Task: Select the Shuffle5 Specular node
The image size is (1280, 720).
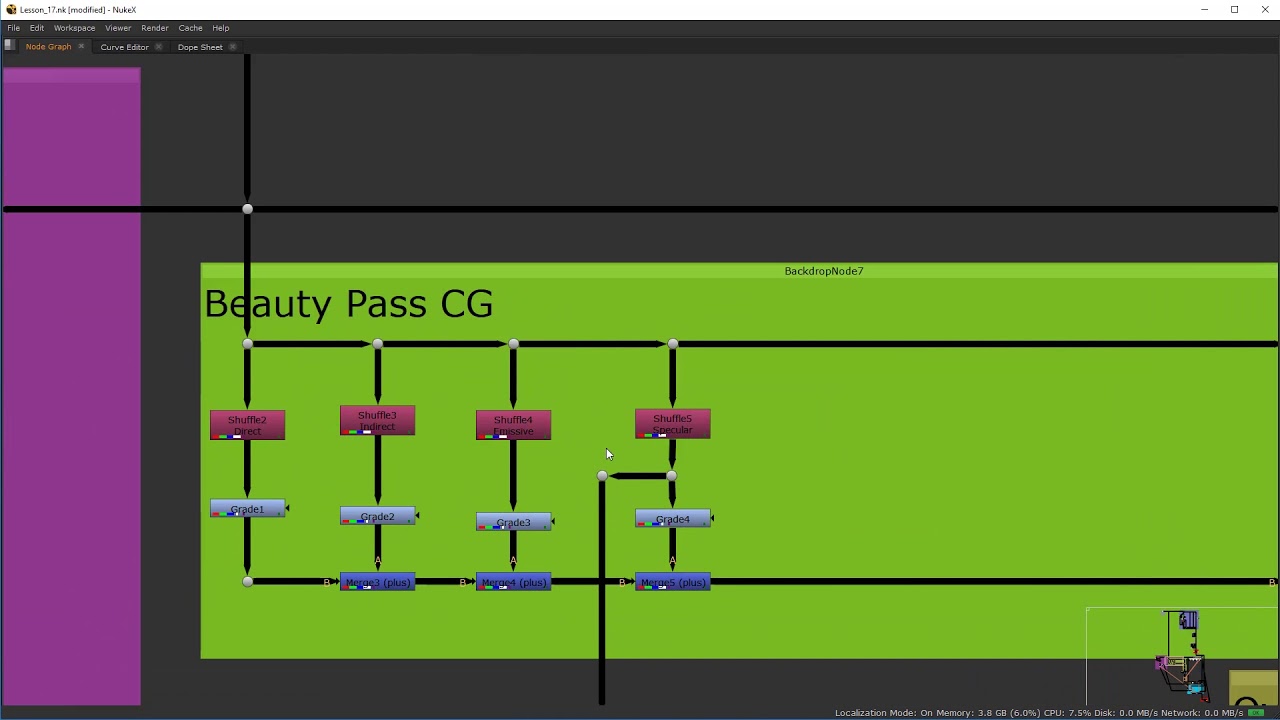Action: [x=673, y=424]
